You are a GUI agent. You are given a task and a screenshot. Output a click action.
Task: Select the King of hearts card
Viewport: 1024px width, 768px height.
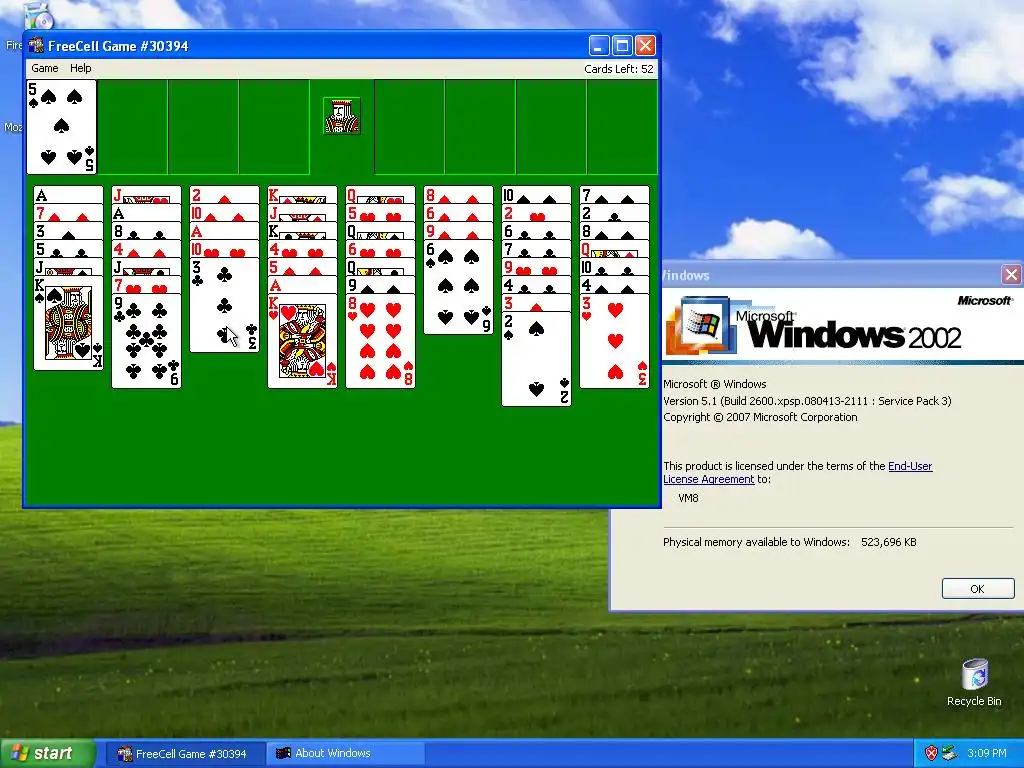pos(302,341)
